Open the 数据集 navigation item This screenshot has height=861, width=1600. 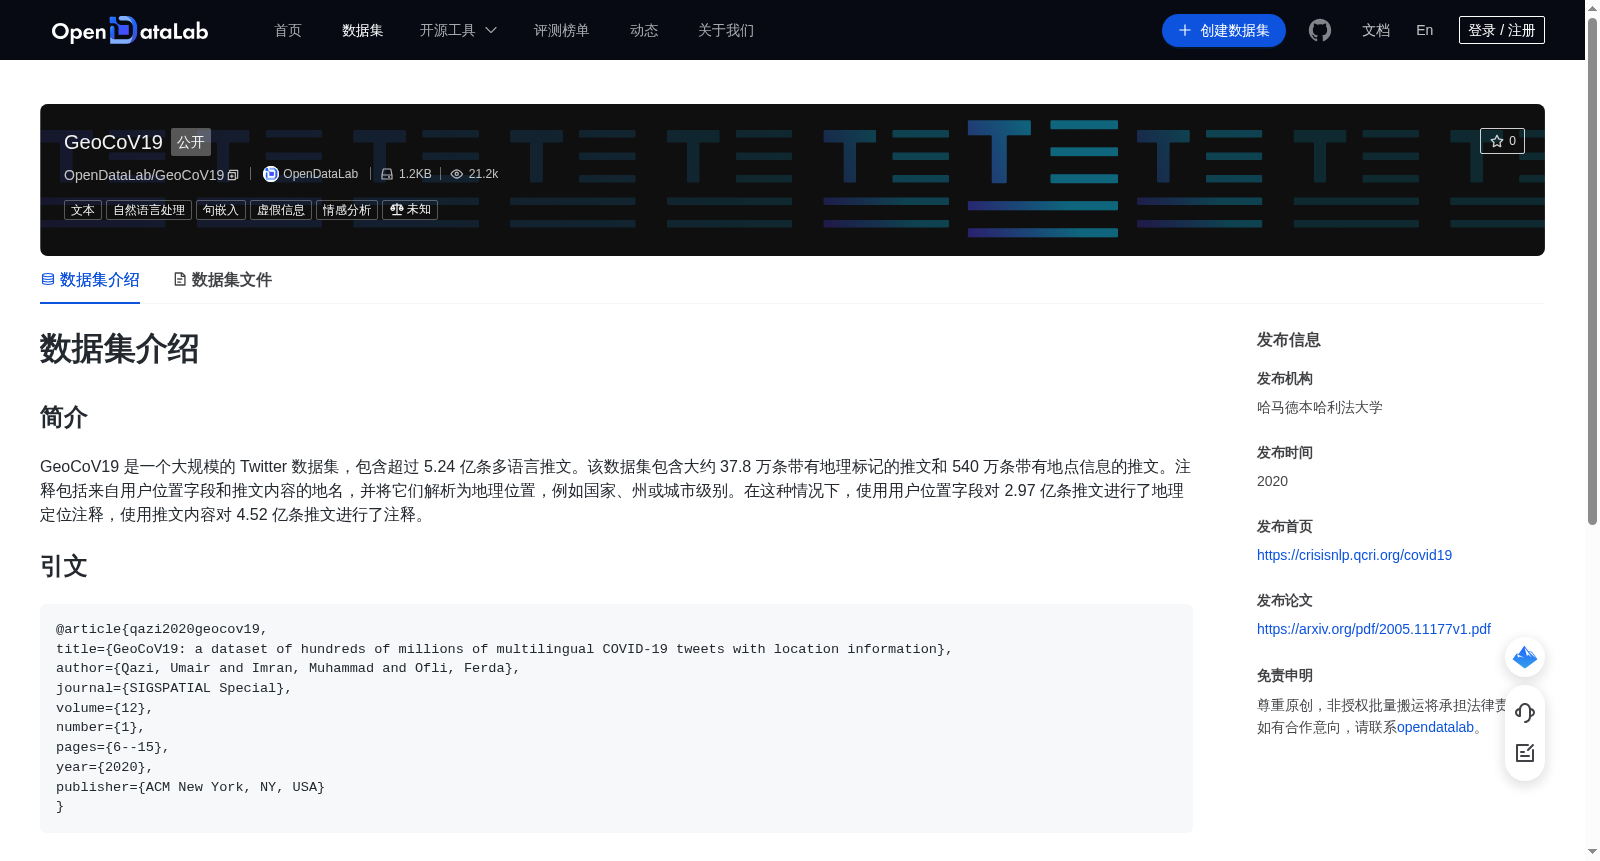coord(362,30)
